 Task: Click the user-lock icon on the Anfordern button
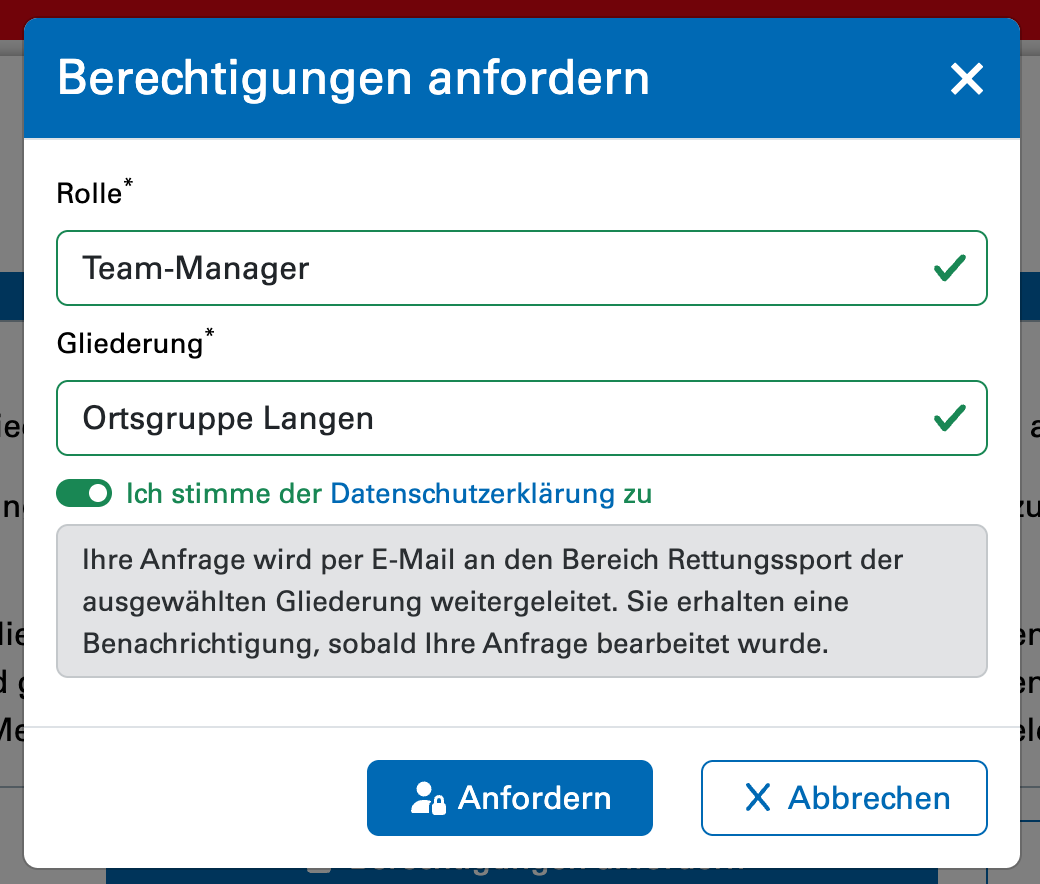pyautogui.click(x=428, y=798)
